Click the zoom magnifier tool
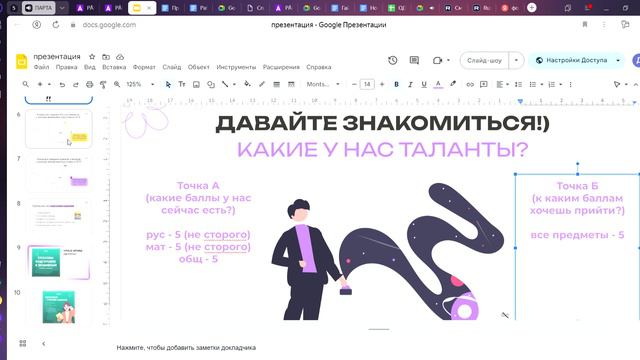640x360 pixels. pyautogui.click(x=117, y=84)
